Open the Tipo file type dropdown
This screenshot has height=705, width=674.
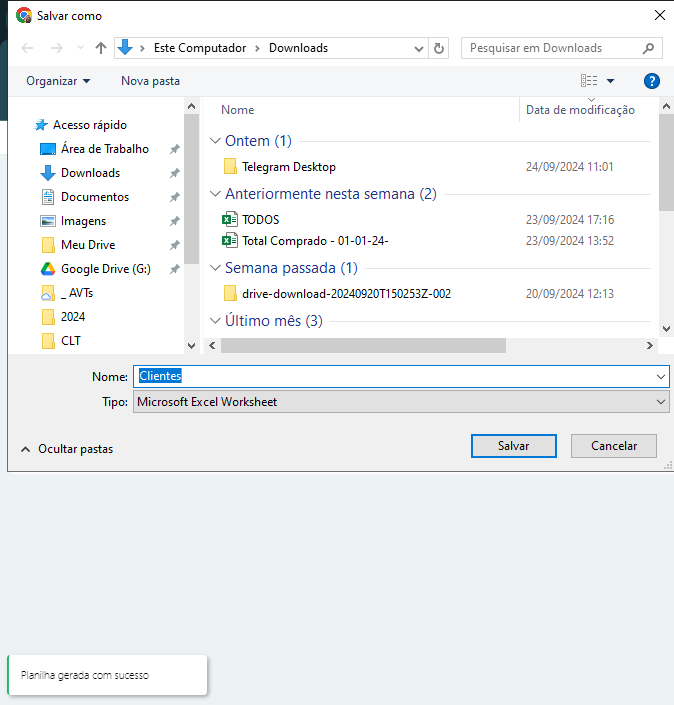400,401
